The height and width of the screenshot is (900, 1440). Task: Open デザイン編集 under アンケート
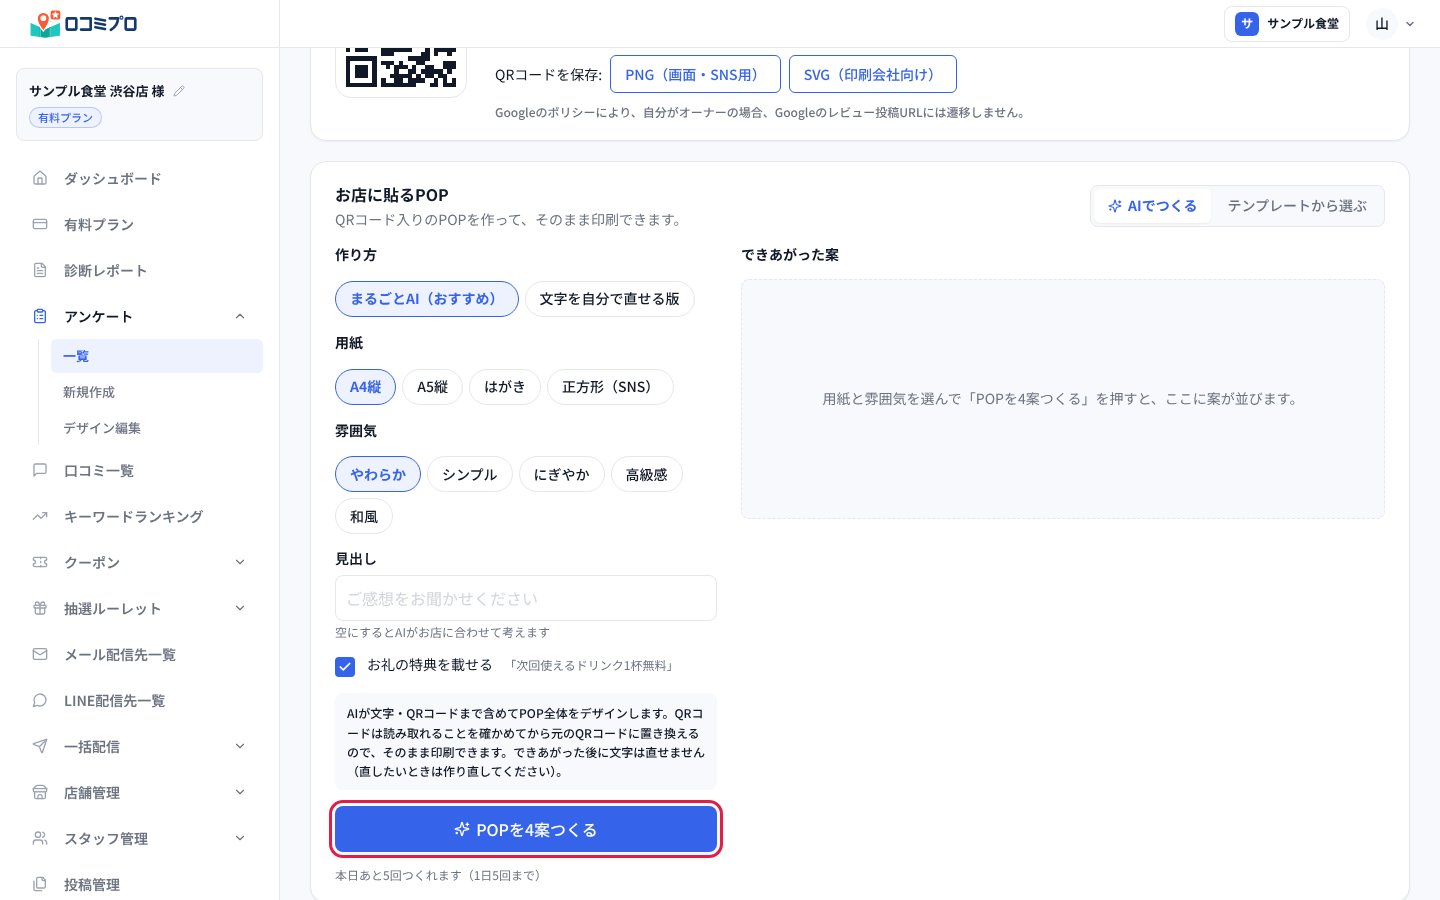coord(157,428)
